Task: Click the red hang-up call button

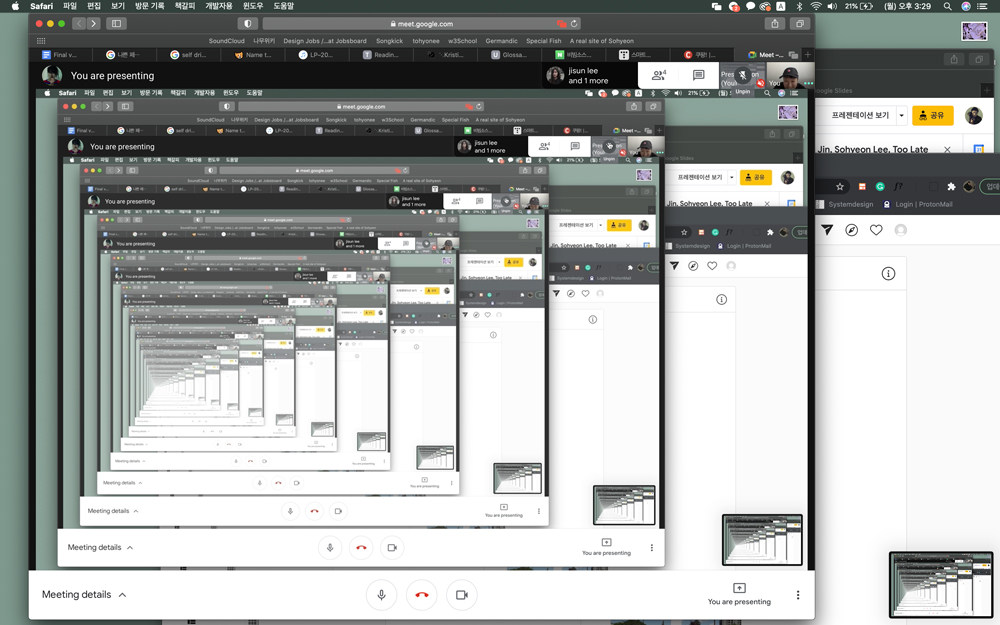Action: point(421,595)
